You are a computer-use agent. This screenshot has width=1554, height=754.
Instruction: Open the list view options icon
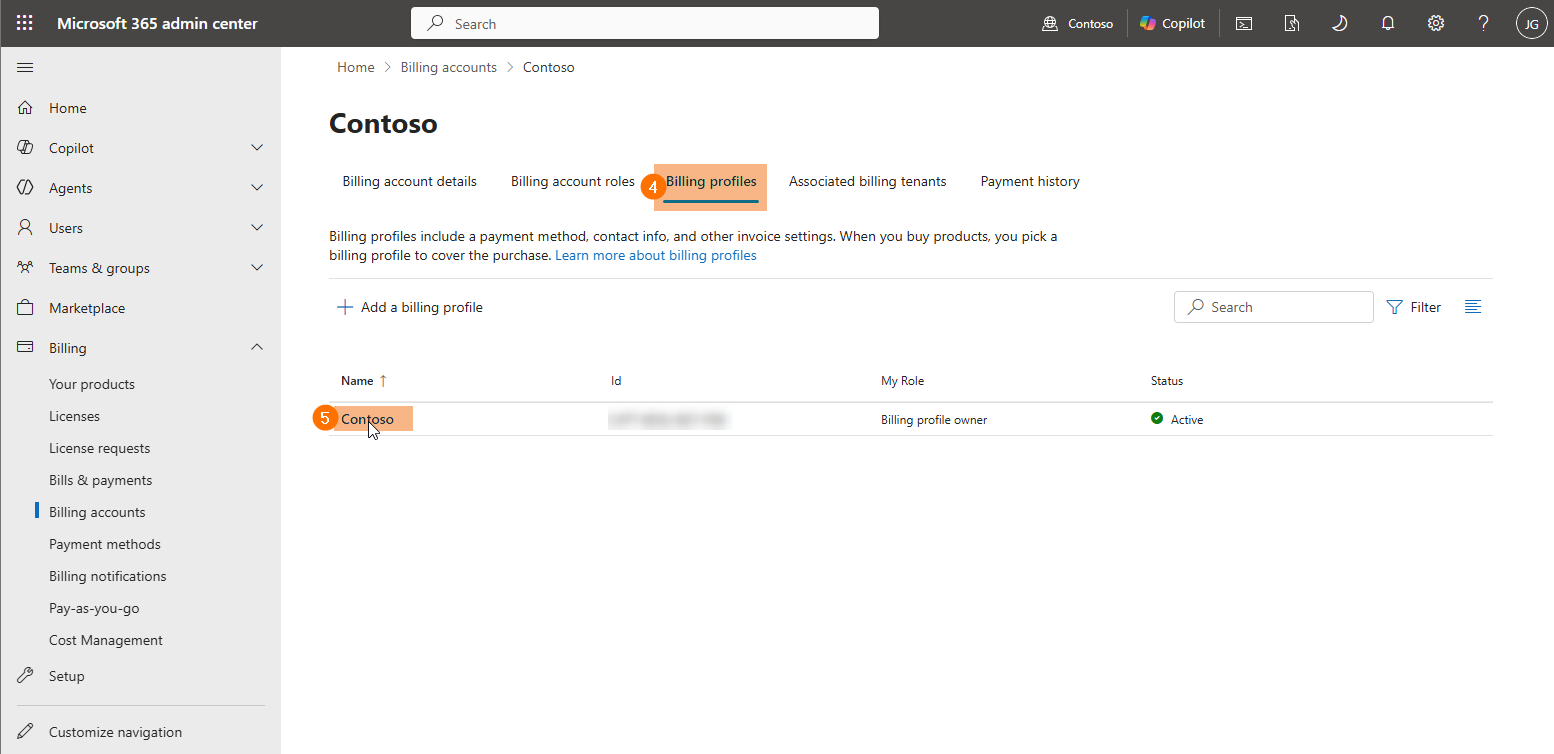(x=1473, y=307)
